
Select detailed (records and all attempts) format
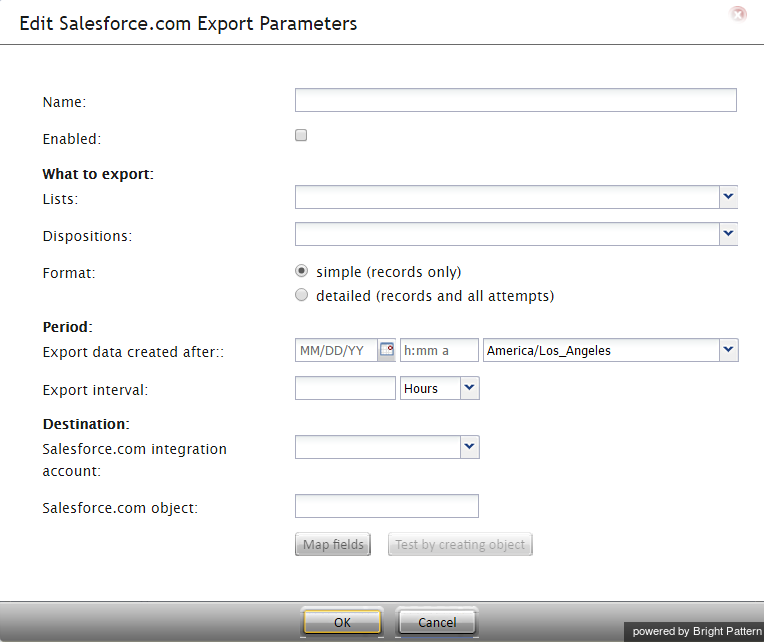[302, 295]
